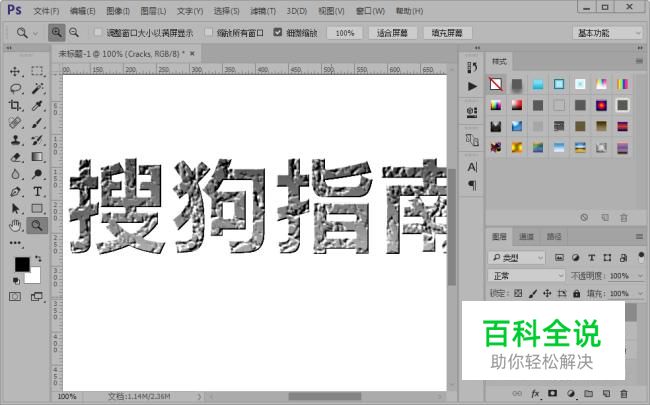Click Zoom Out mode in options bar
This screenshot has height=405, width=650.
(x=74, y=32)
